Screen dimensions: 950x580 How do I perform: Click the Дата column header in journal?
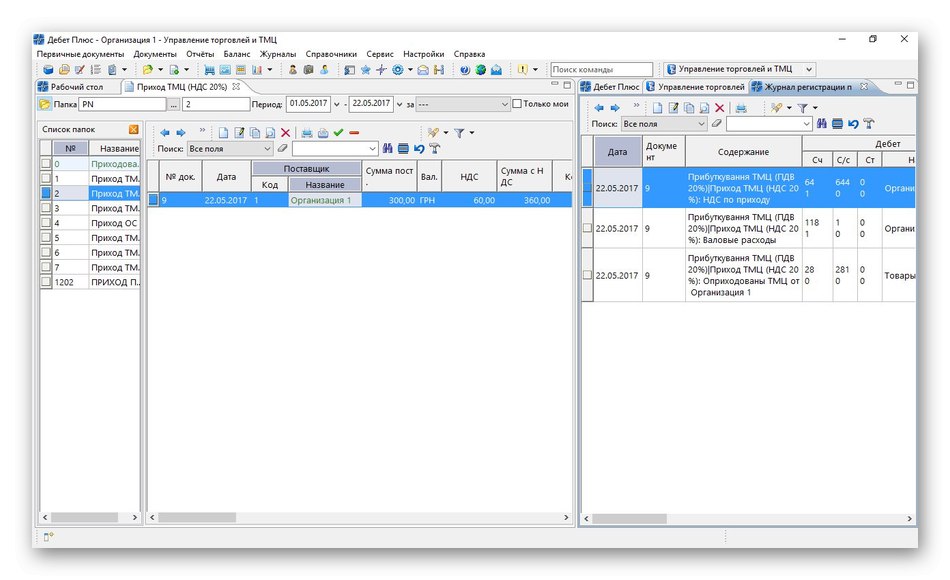pos(617,152)
